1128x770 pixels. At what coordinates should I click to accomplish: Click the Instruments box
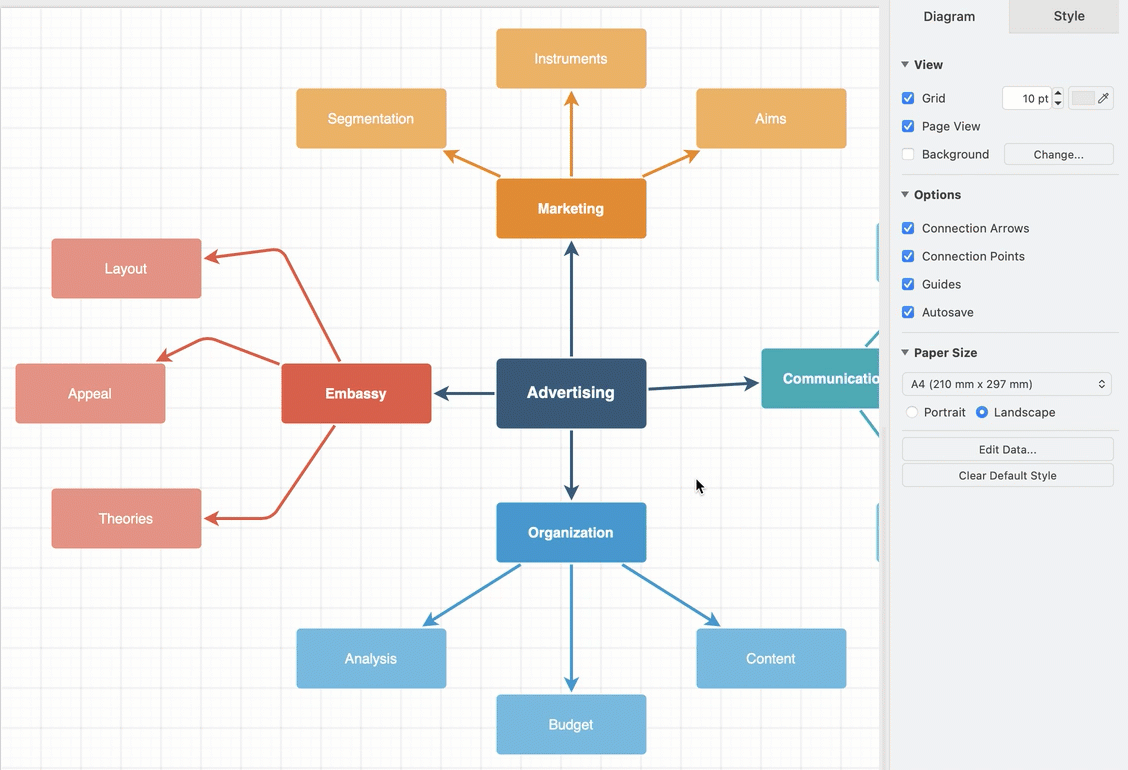click(571, 58)
